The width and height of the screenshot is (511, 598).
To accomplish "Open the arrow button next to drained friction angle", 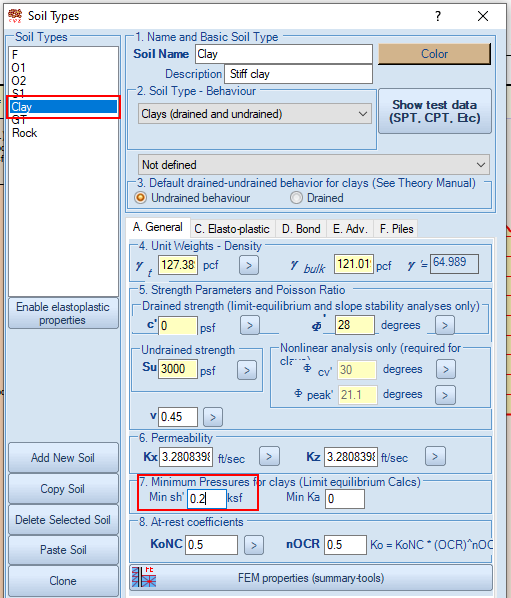I will tap(445, 325).
